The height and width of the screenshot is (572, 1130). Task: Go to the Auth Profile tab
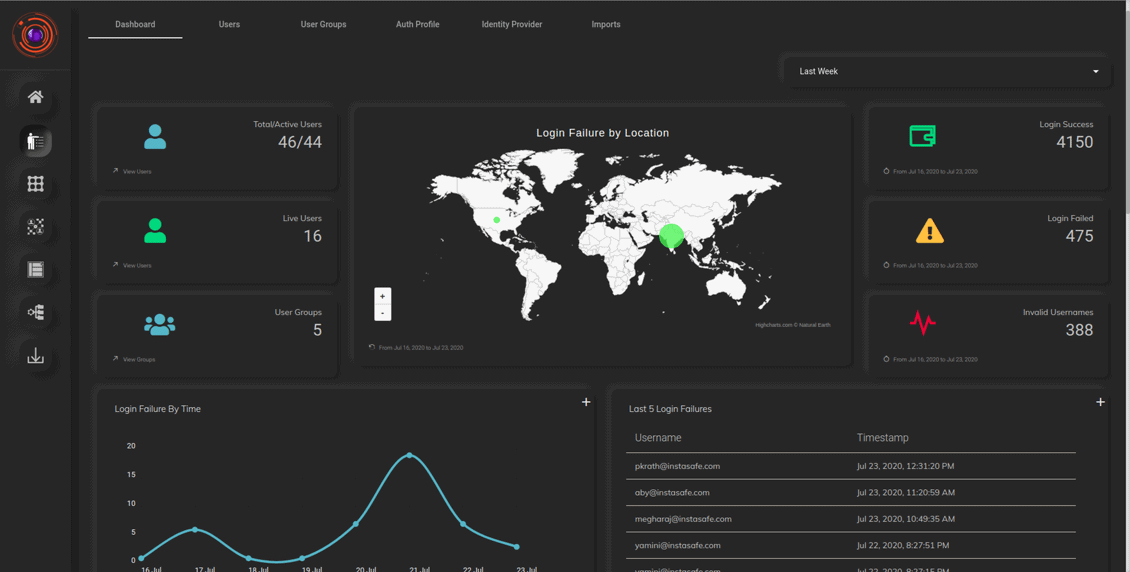click(x=417, y=24)
